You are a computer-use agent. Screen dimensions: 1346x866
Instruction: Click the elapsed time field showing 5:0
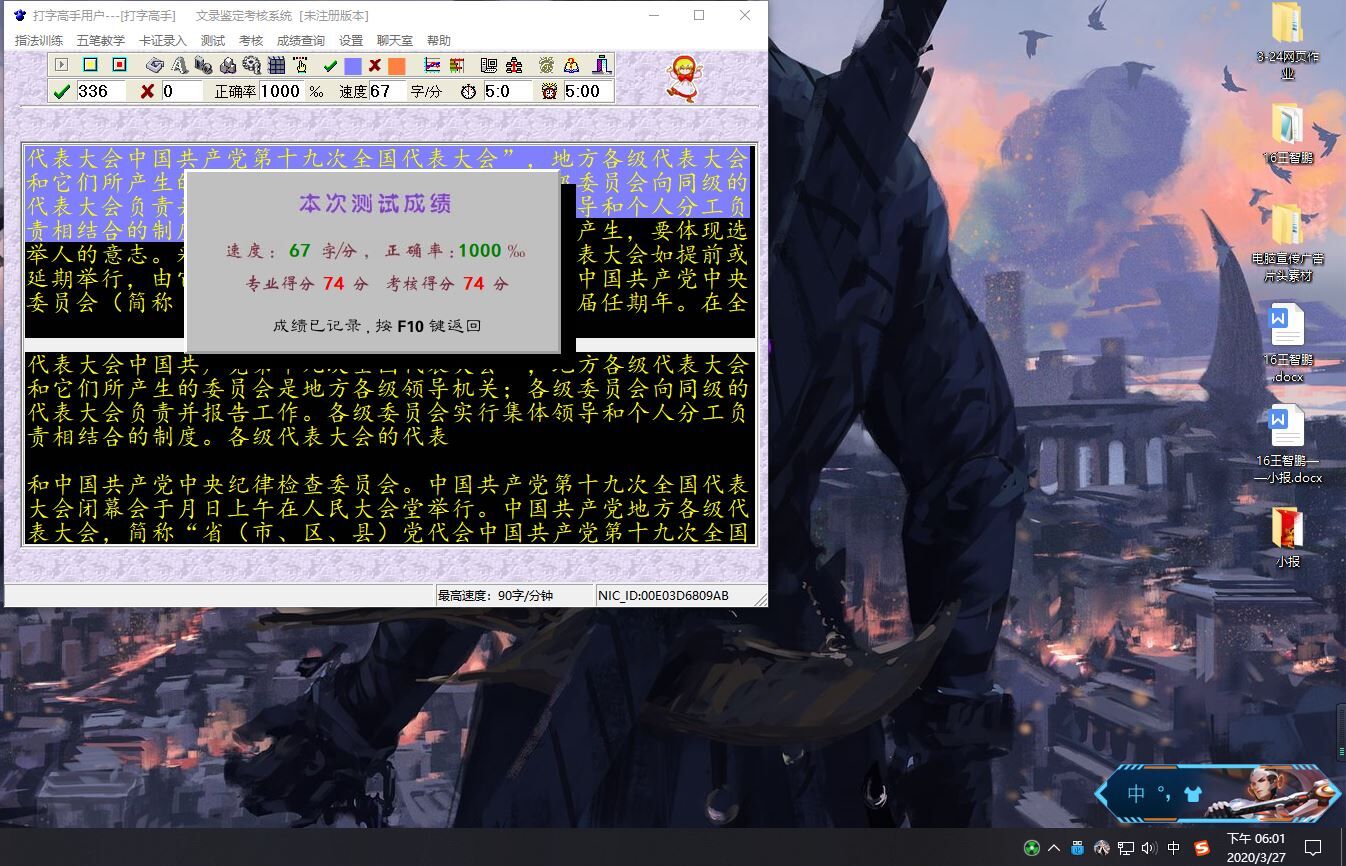click(508, 91)
